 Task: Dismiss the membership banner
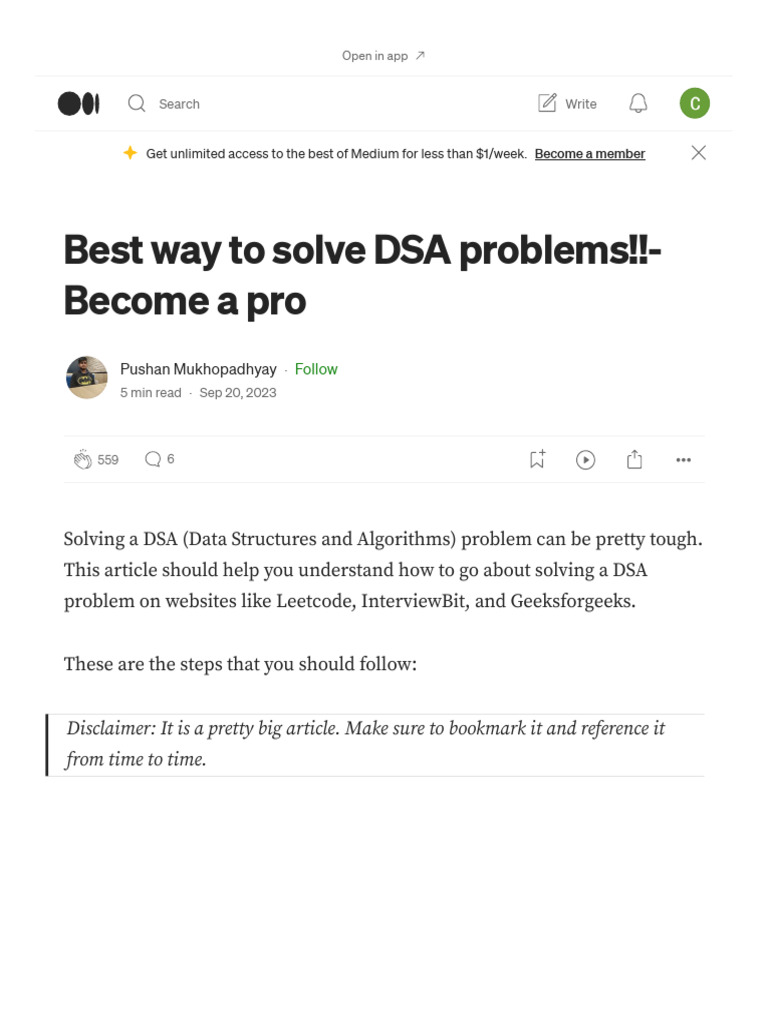point(699,153)
